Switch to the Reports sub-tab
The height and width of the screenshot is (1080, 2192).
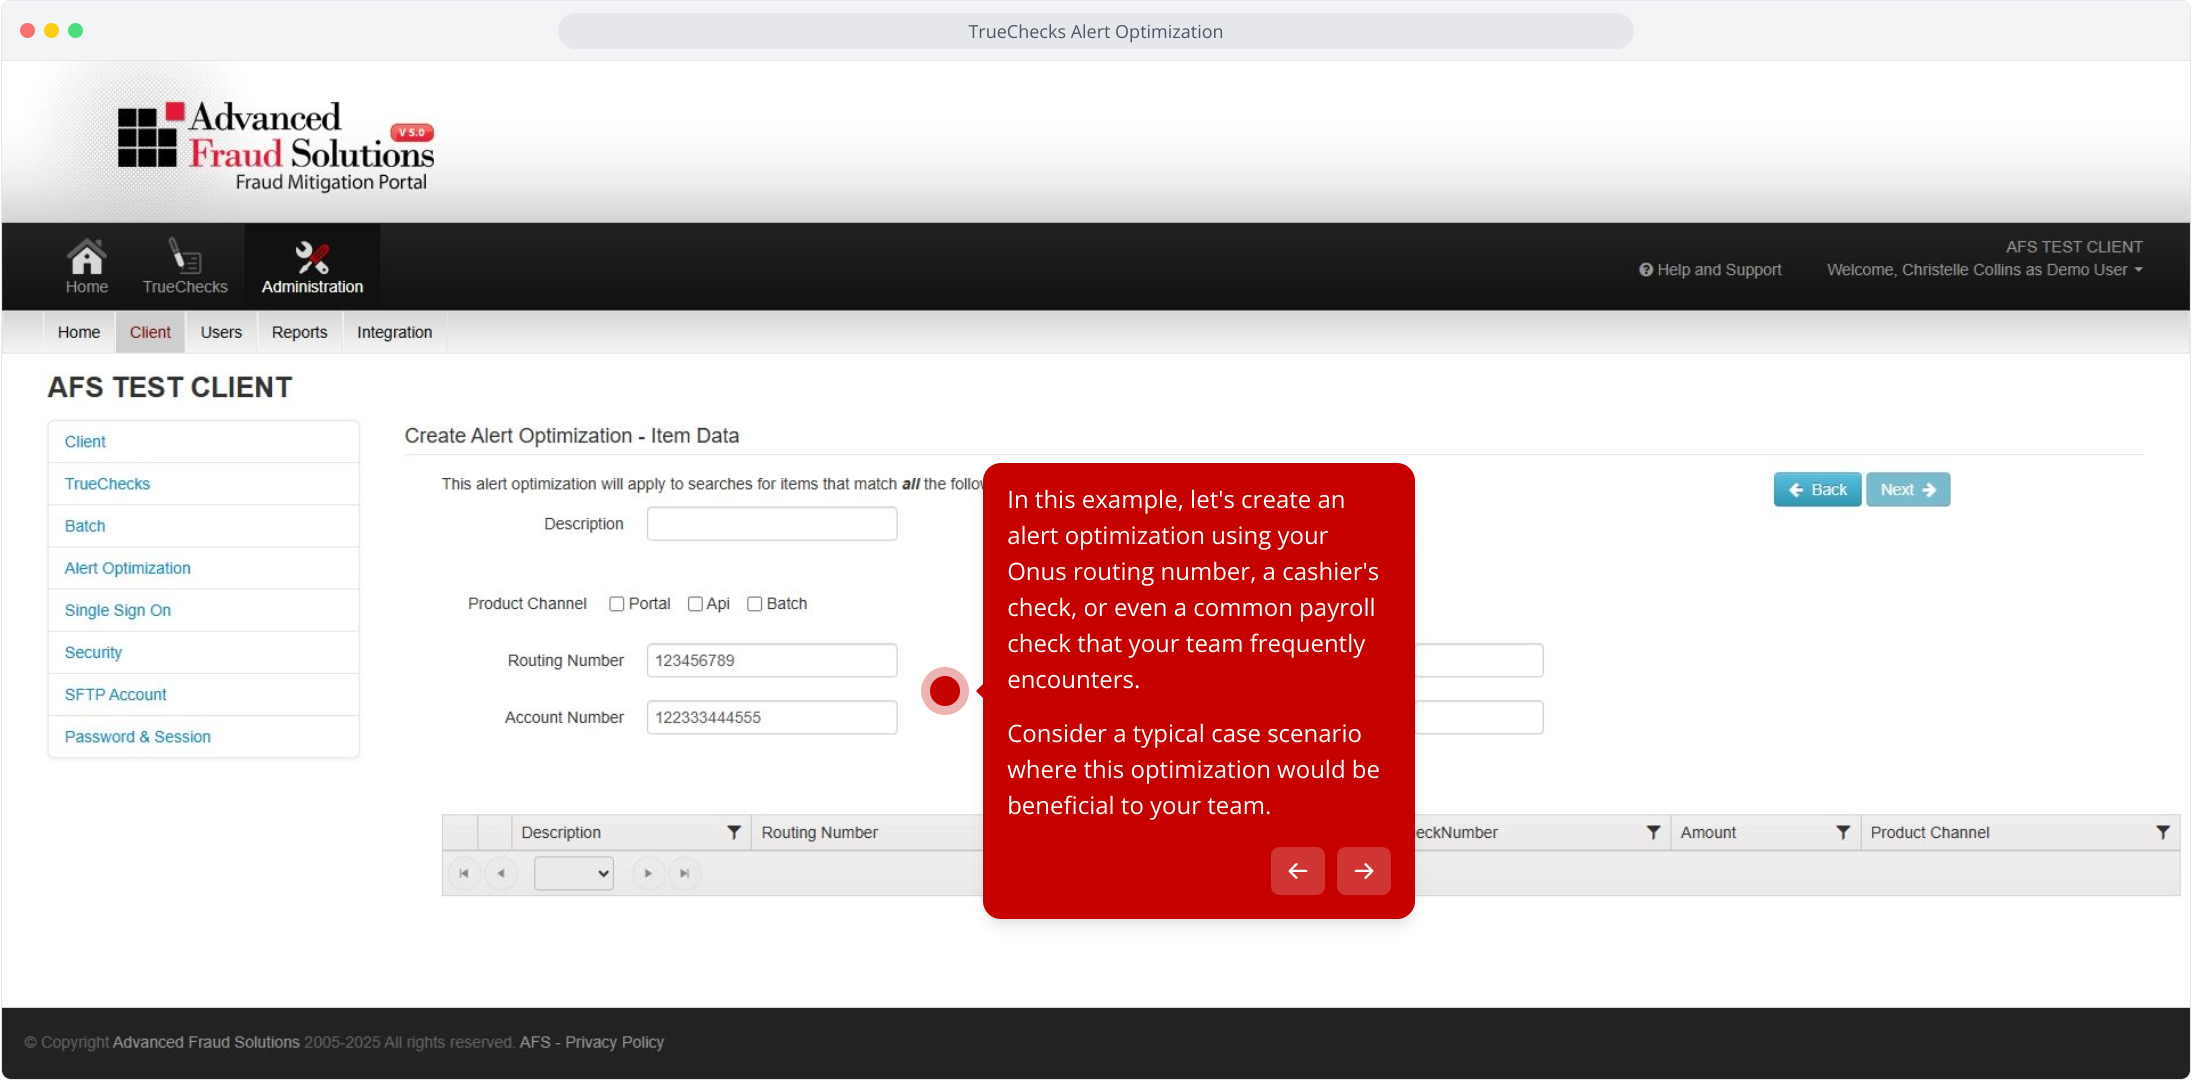[300, 332]
